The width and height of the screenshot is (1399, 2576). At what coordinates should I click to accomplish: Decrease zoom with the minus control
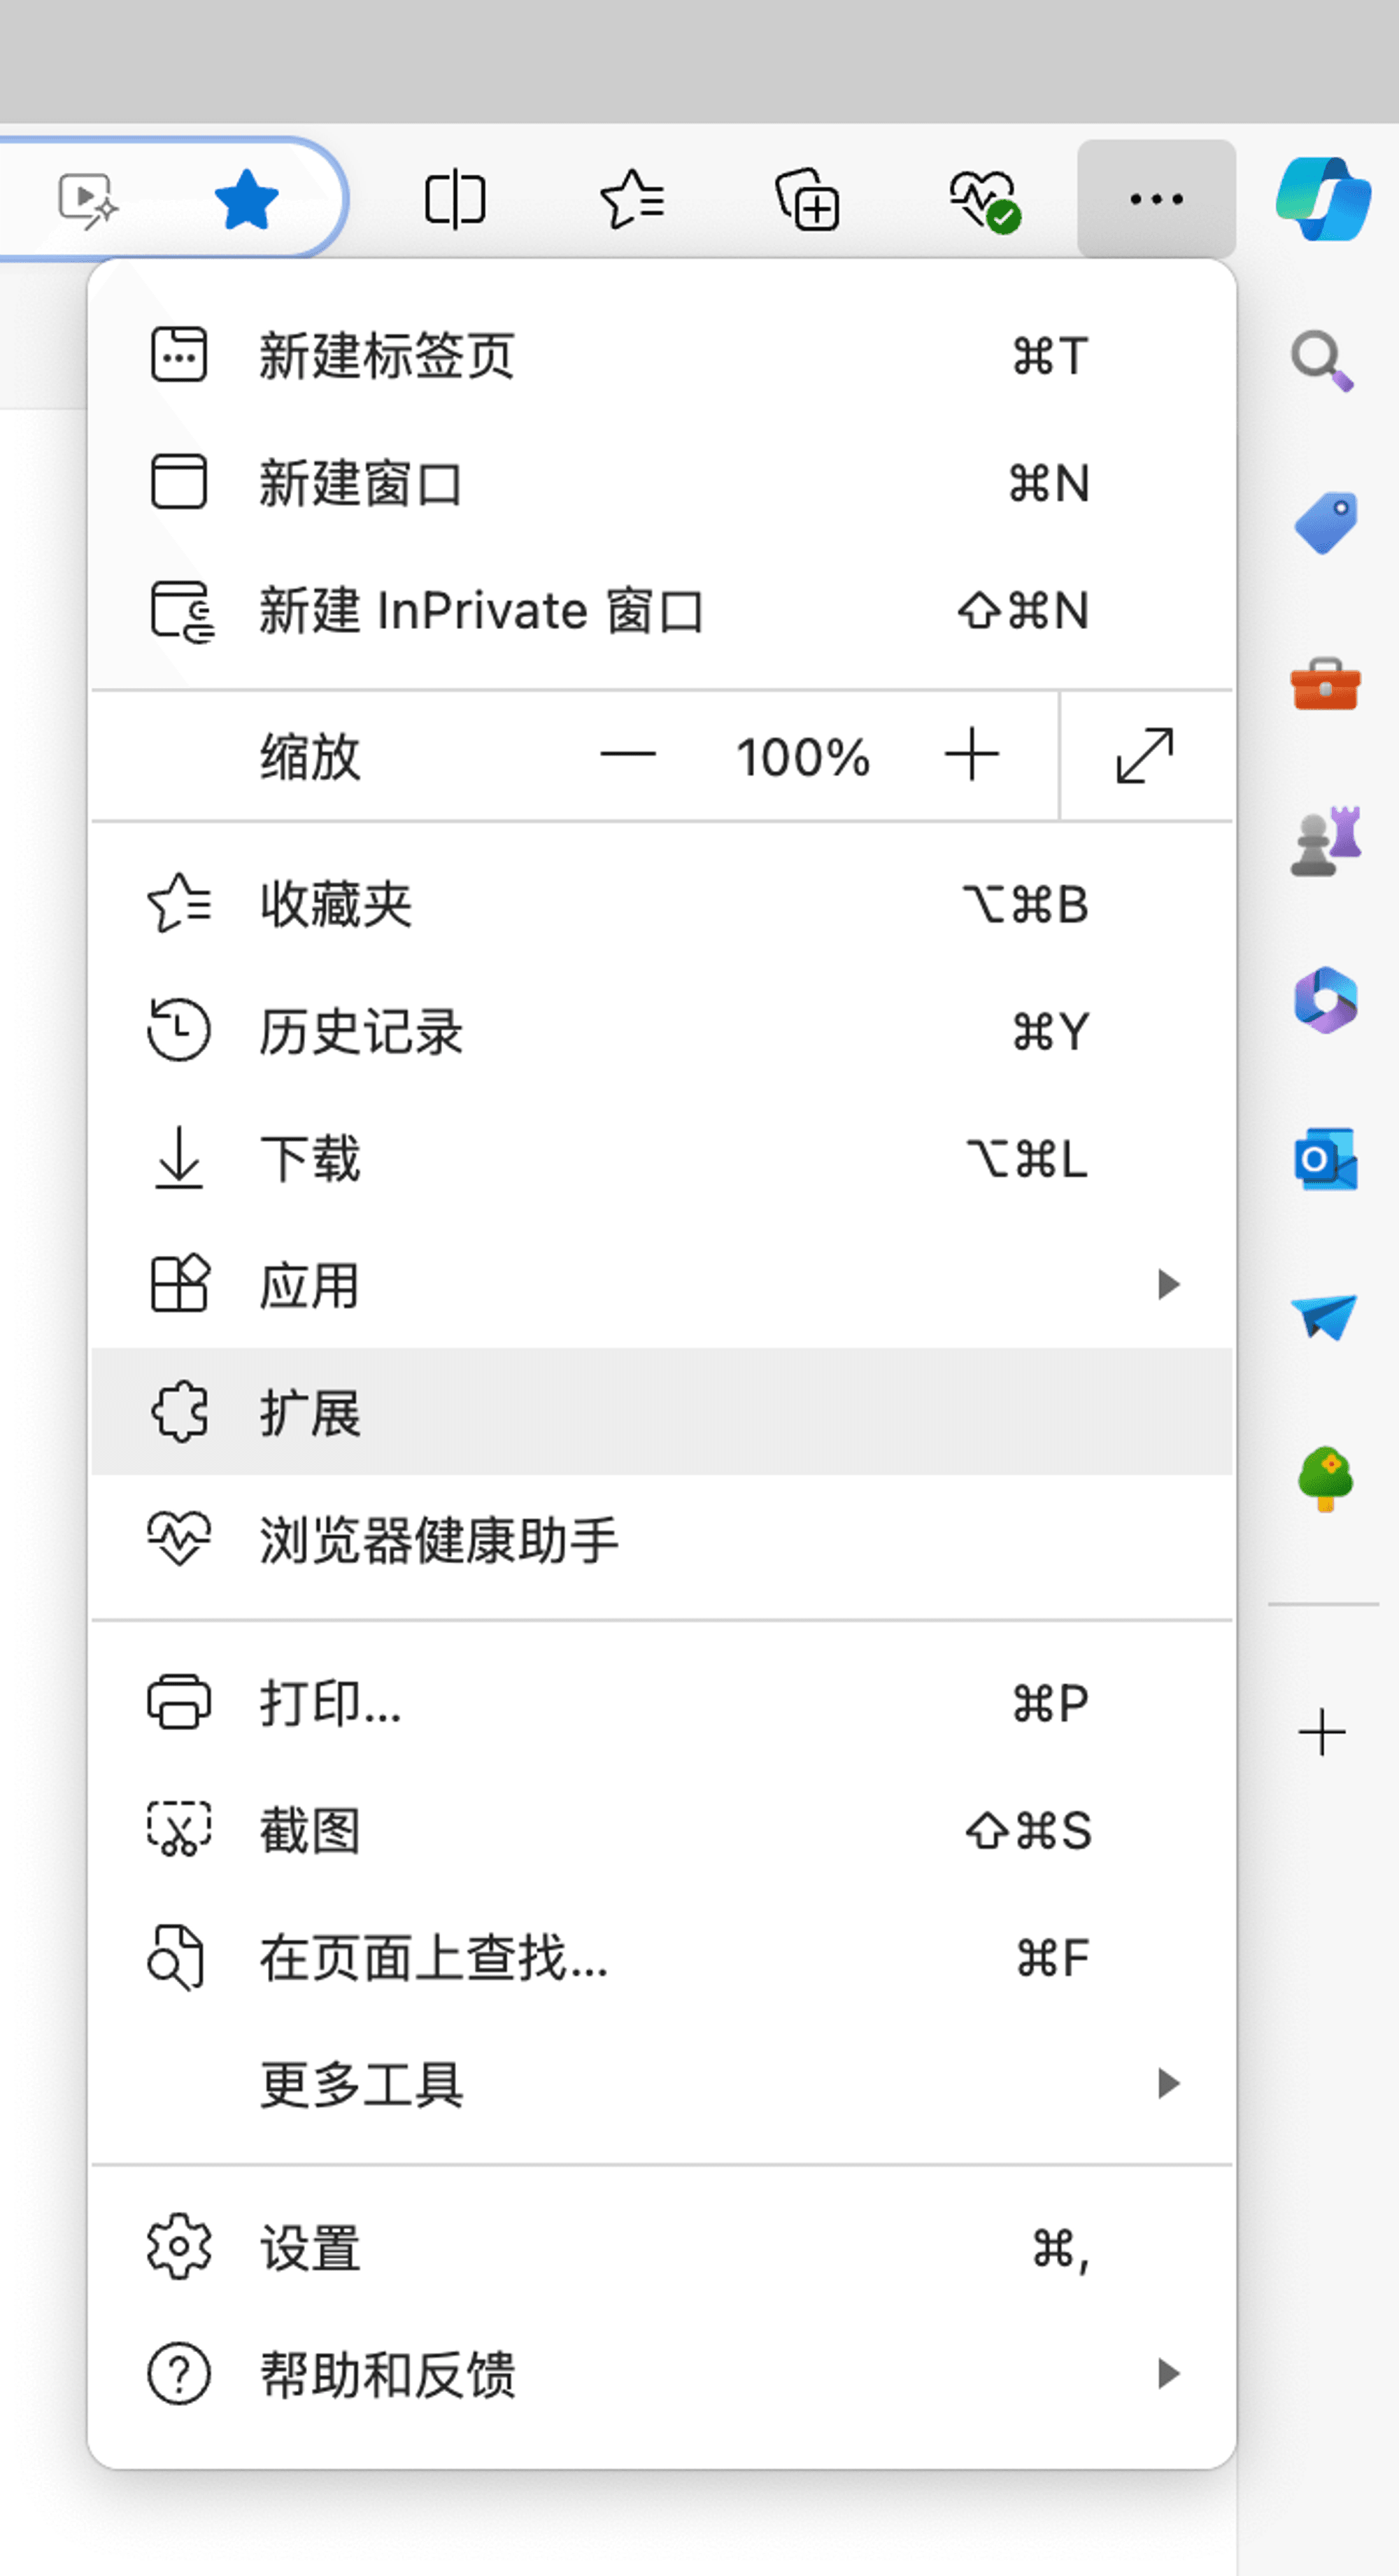[628, 755]
